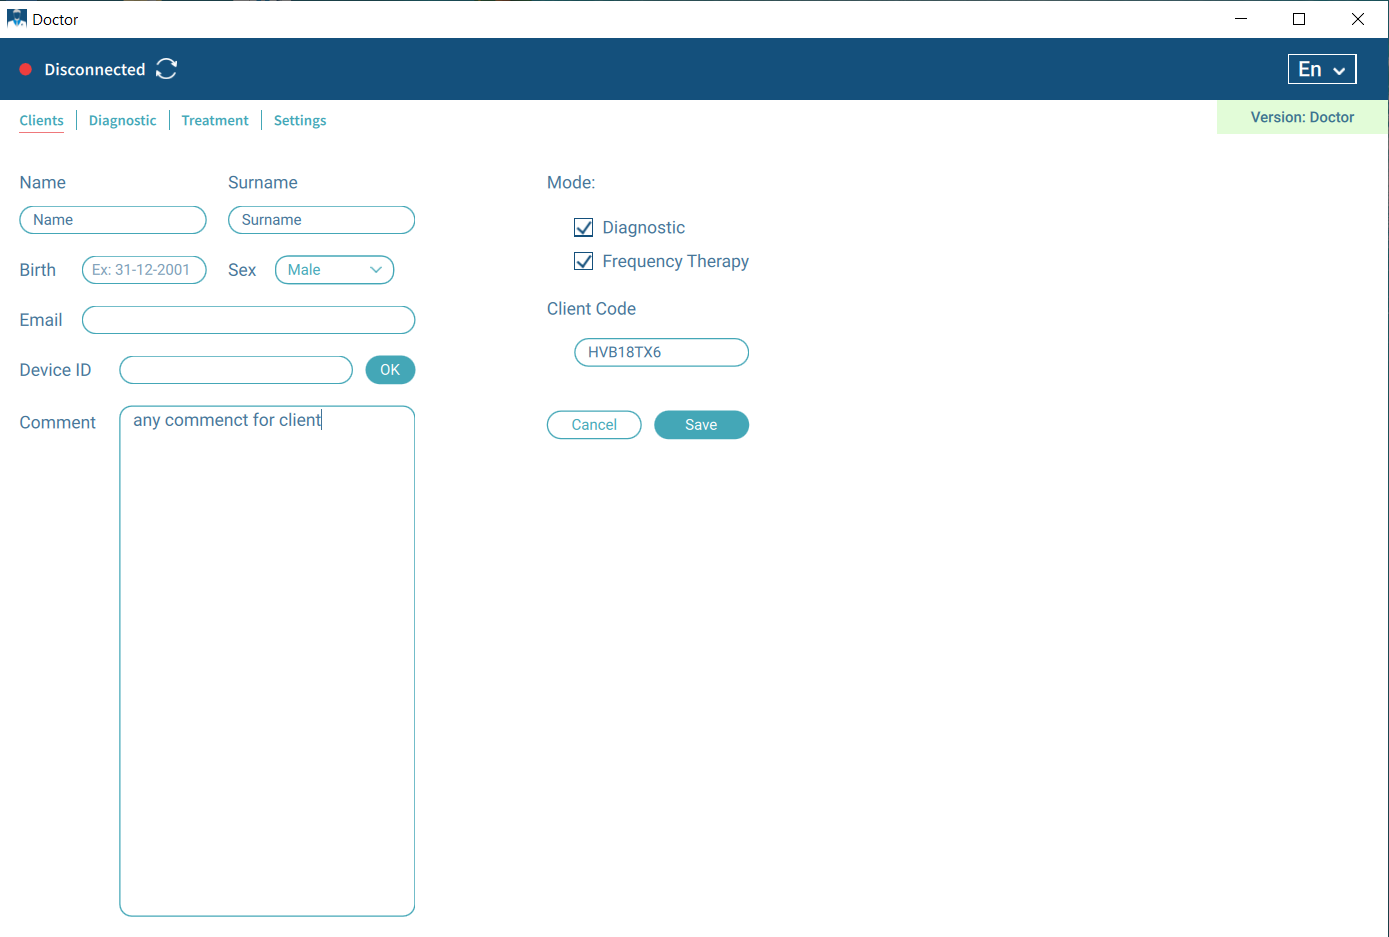Go to the Settings tab

(300, 121)
